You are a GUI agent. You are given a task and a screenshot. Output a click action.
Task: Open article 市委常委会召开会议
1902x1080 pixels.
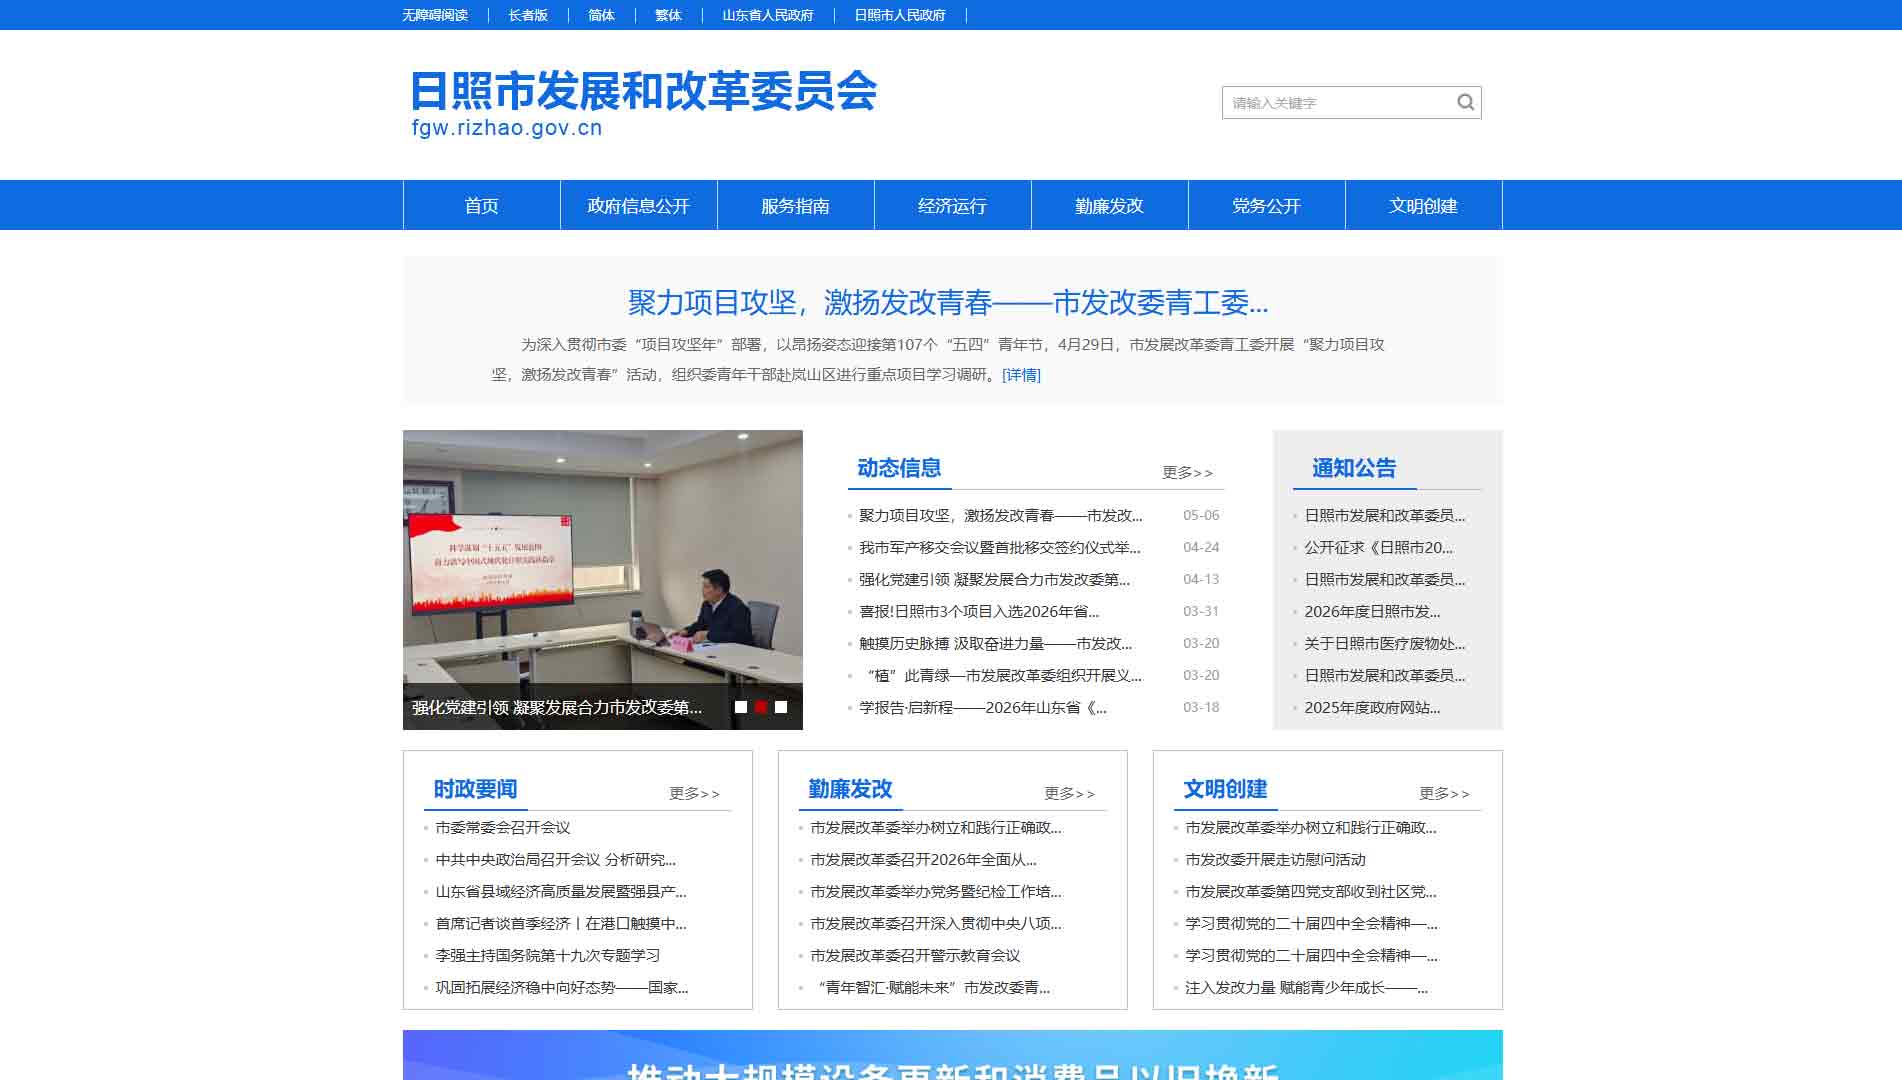click(503, 827)
